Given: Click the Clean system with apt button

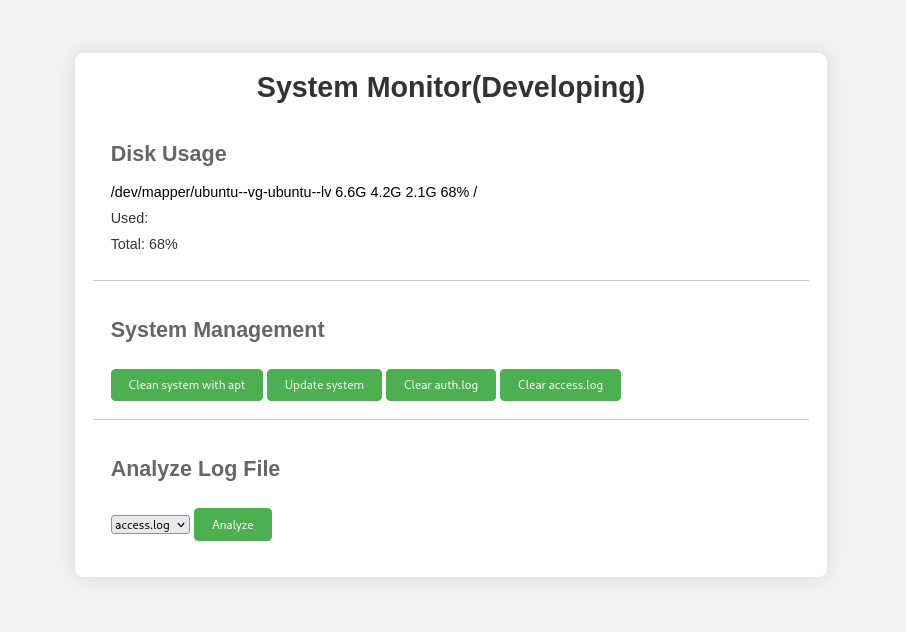Looking at the screenshot, I should (187, 385).
